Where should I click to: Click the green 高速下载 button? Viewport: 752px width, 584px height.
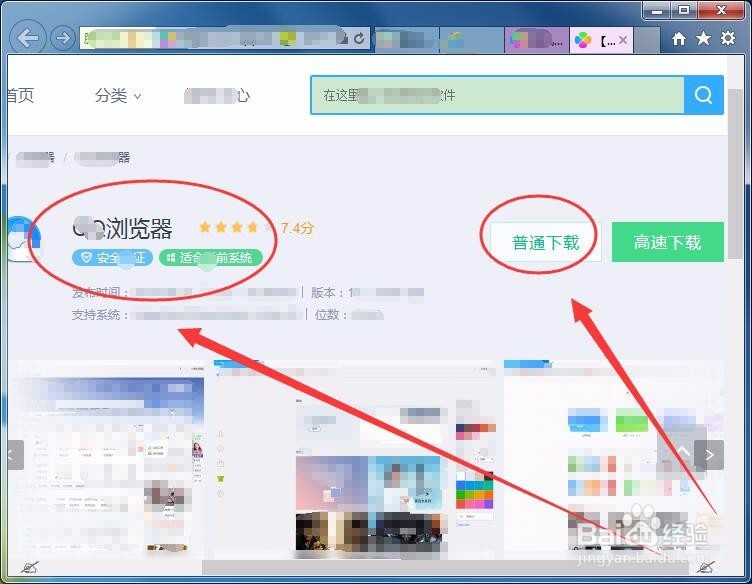coord(668,242)
